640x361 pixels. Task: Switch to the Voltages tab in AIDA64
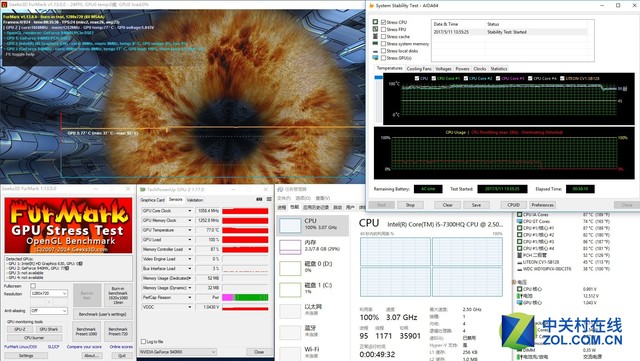pos(443,69)
